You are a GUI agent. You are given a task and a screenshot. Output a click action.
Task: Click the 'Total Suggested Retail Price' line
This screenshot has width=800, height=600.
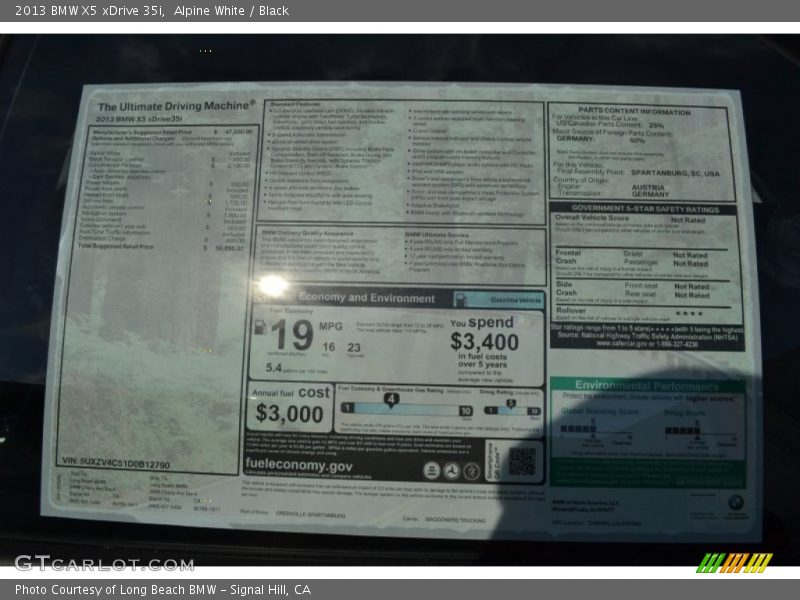coord(161,247)
